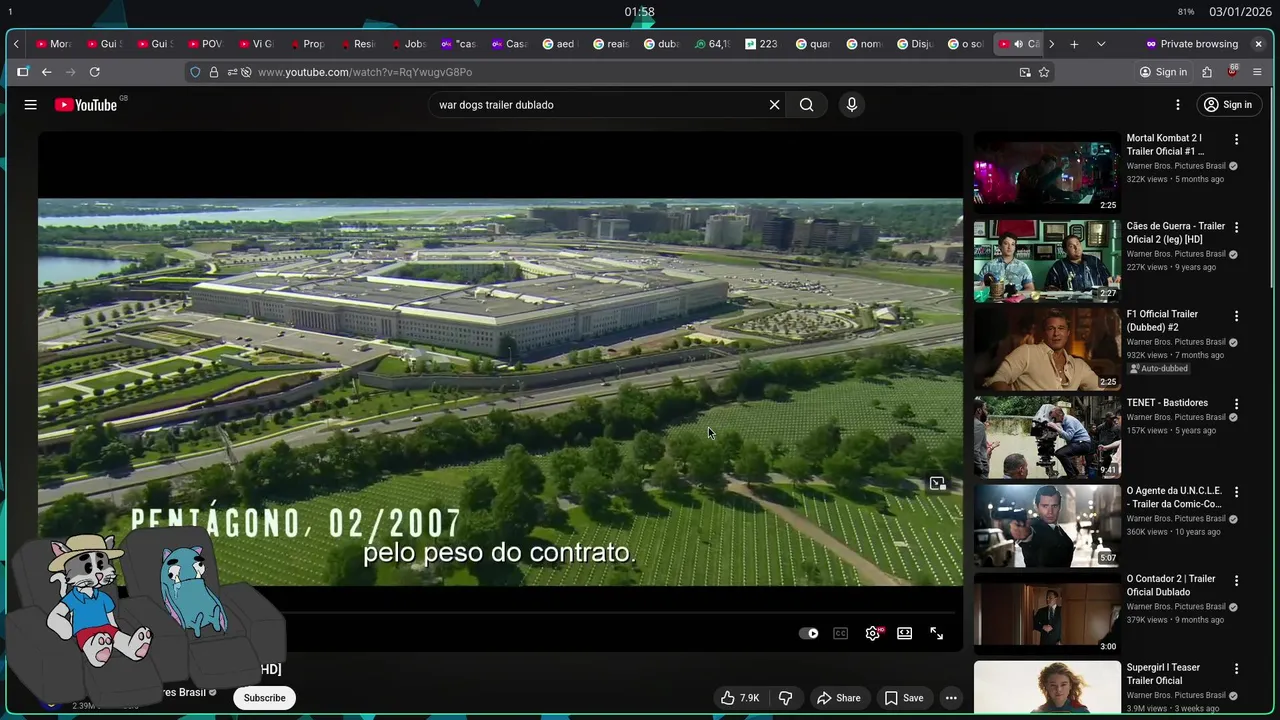Screen dimensions: 1280x720
Task: Open options for O Contador 2 video
Action: [x=1236, y=580]
